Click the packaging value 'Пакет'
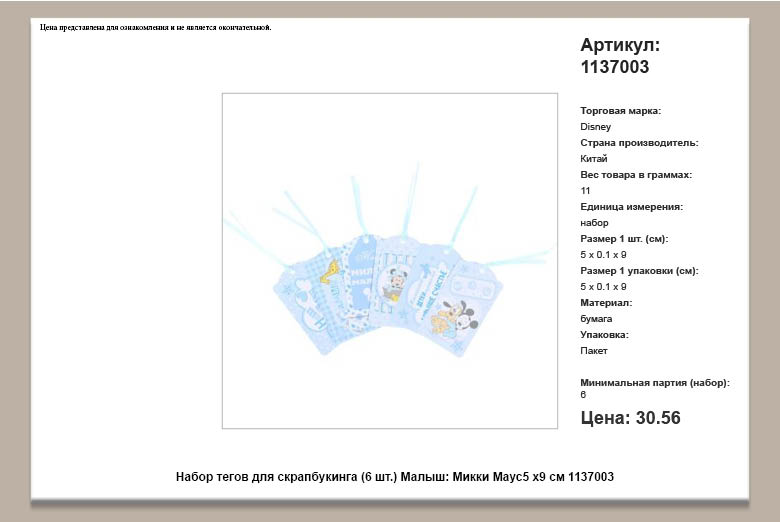Screen dimensions: 780x522 point(593,351)
